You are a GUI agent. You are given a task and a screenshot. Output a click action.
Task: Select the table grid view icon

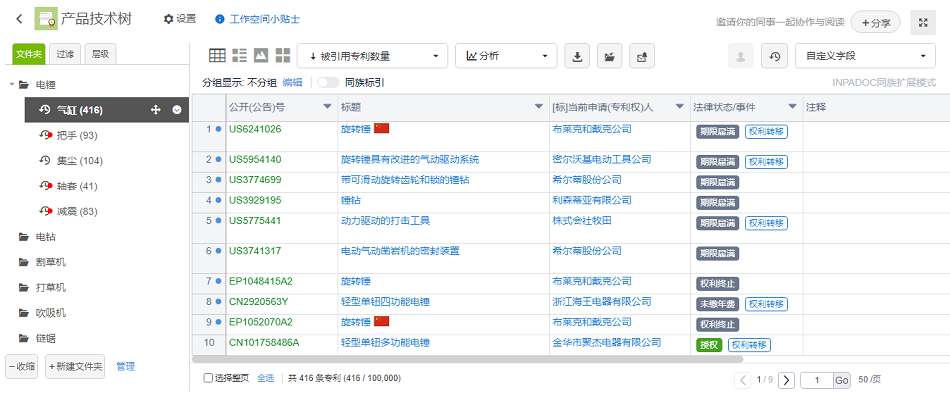(x=217, y=56)
